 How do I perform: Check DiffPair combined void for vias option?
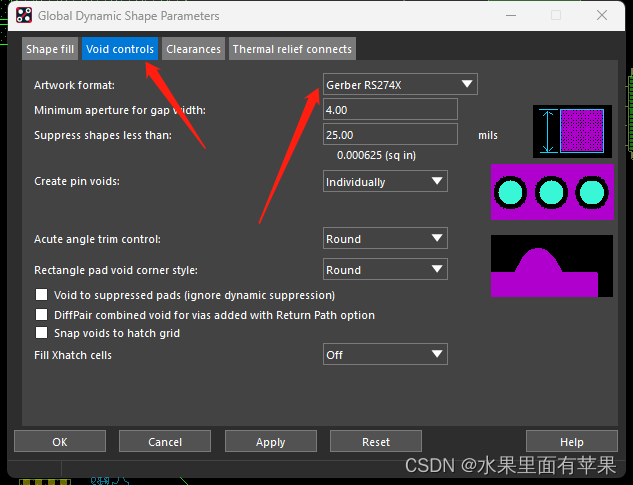pyautogui.click(x=42, y=314)
